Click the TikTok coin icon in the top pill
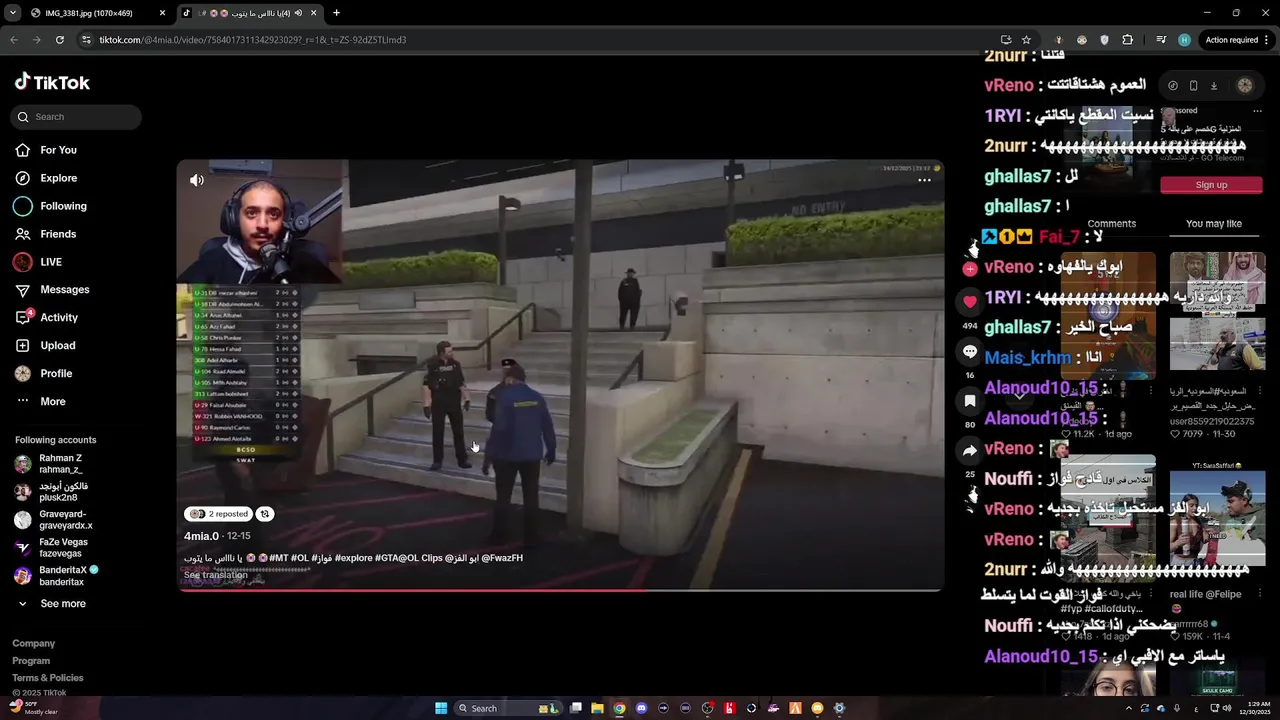The height and width of the screenshot is (720, 1280). point(1173,86)
